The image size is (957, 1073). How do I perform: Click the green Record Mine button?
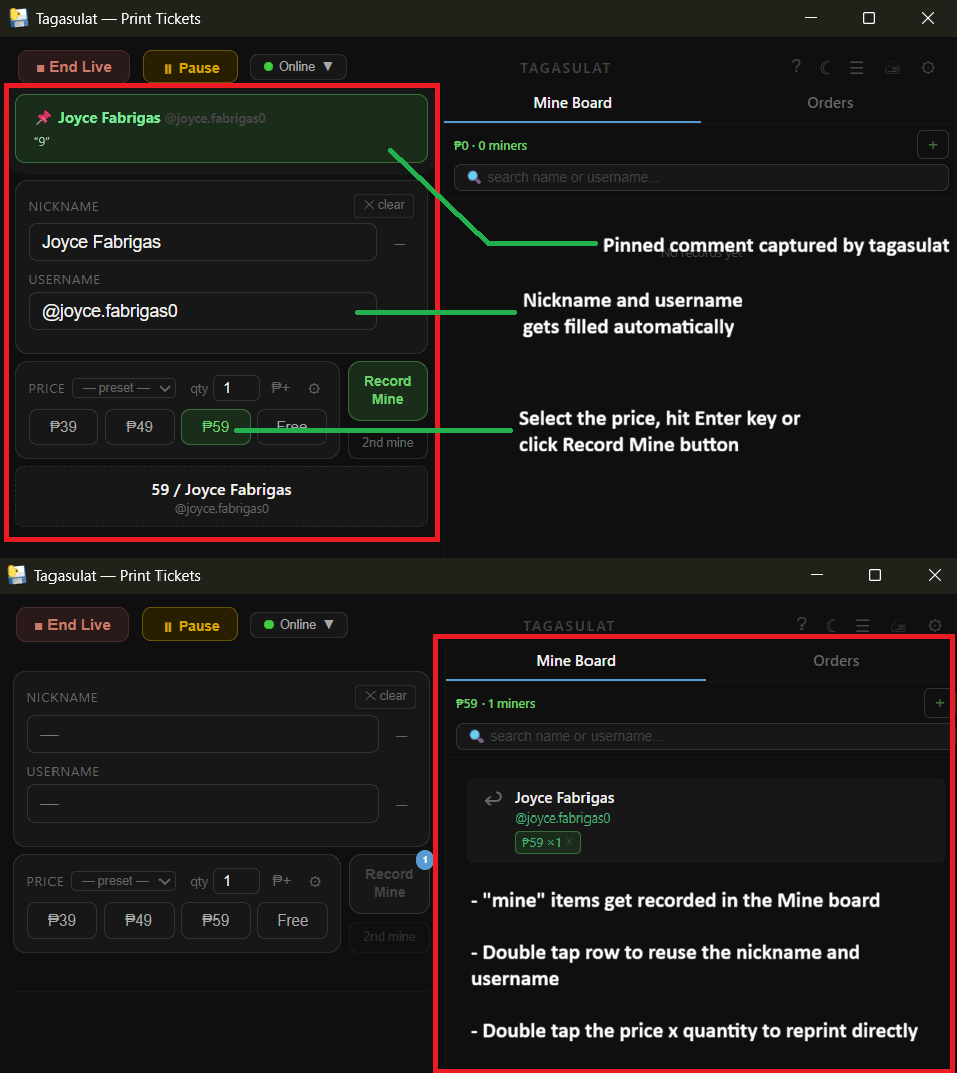coord(387,390)
